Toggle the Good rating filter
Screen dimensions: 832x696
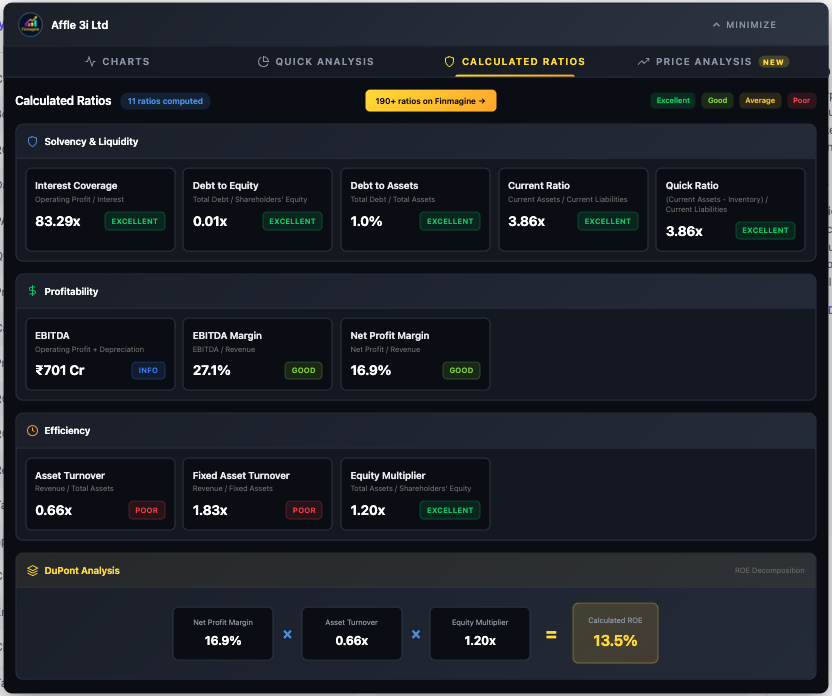coord(717,101)
